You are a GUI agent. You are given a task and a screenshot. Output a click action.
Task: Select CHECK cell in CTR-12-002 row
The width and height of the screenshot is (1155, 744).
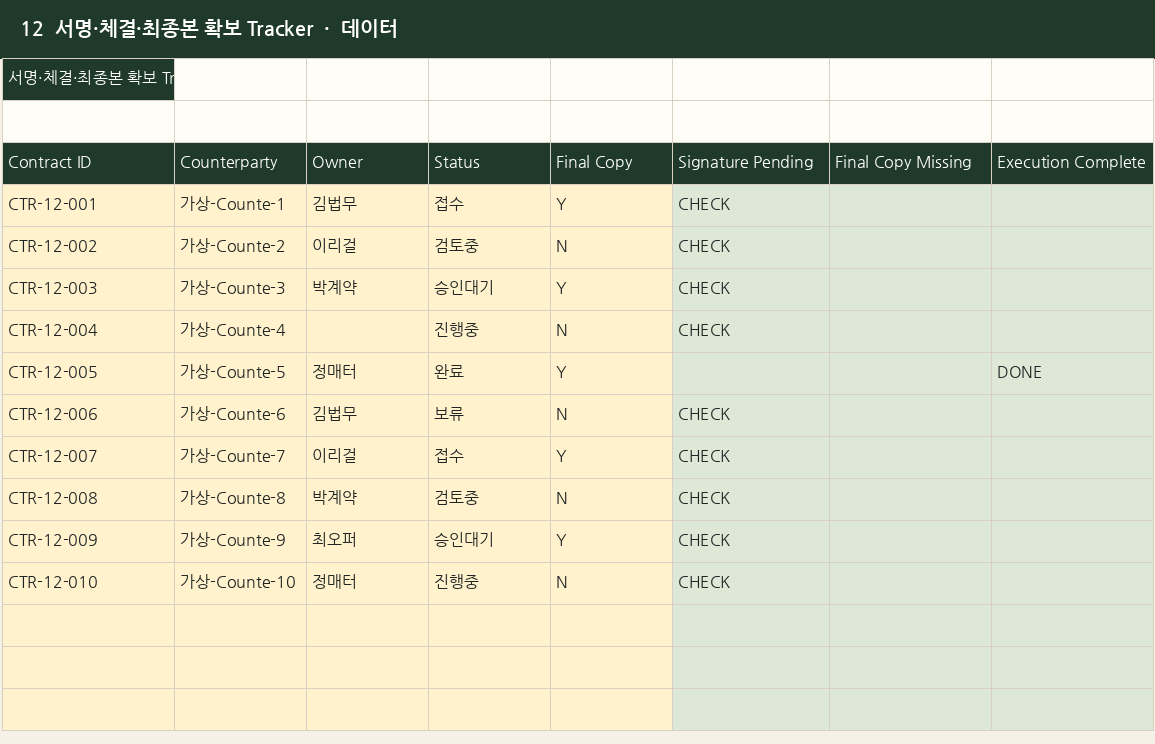pos(751,247)
